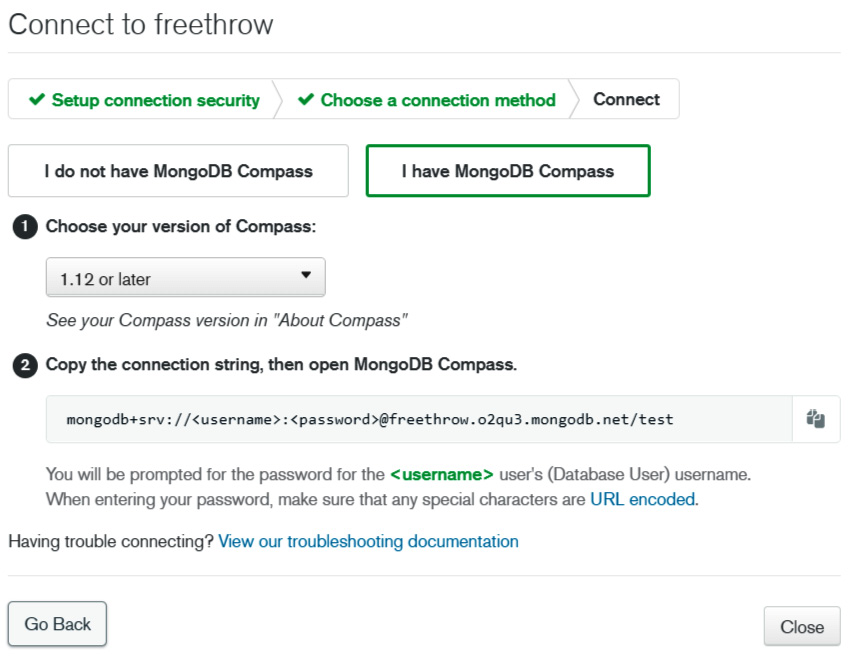Click the "About Compass" version hint text
Image resolution: width=852 pixels, height=660 pixels.
226,321
